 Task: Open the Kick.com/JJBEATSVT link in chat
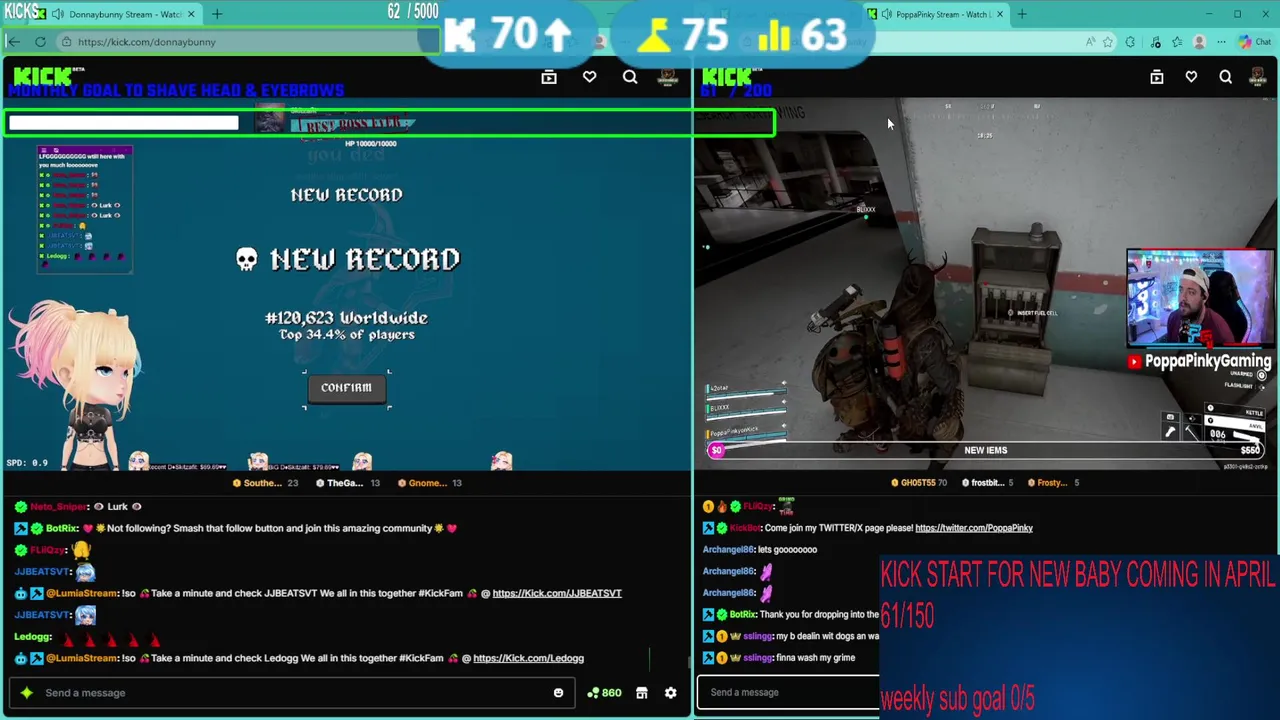[x=556, y=593]
